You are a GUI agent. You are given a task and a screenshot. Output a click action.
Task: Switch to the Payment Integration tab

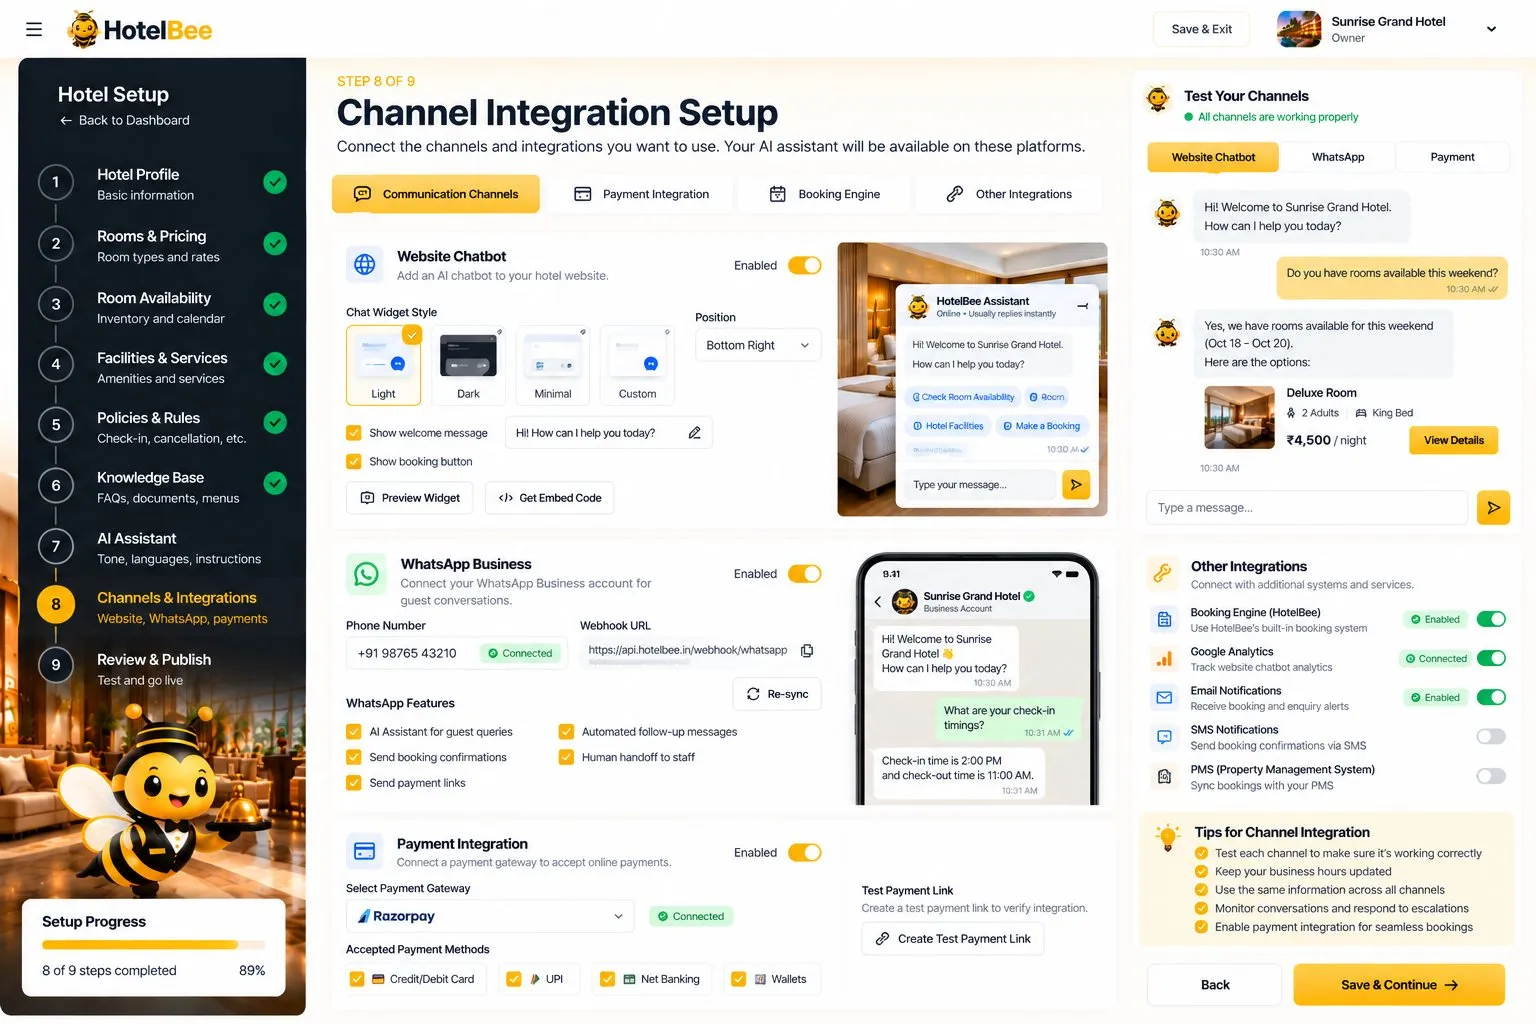click(x=643, y=194)
